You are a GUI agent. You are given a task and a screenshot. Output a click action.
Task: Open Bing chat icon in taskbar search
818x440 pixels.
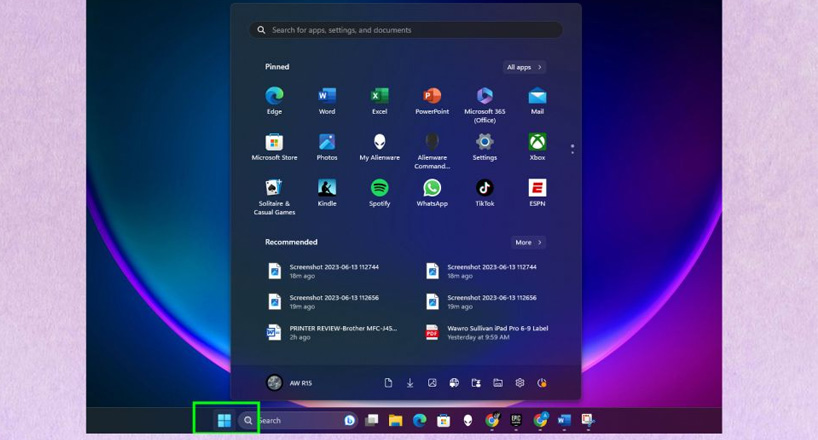[350, 420]
